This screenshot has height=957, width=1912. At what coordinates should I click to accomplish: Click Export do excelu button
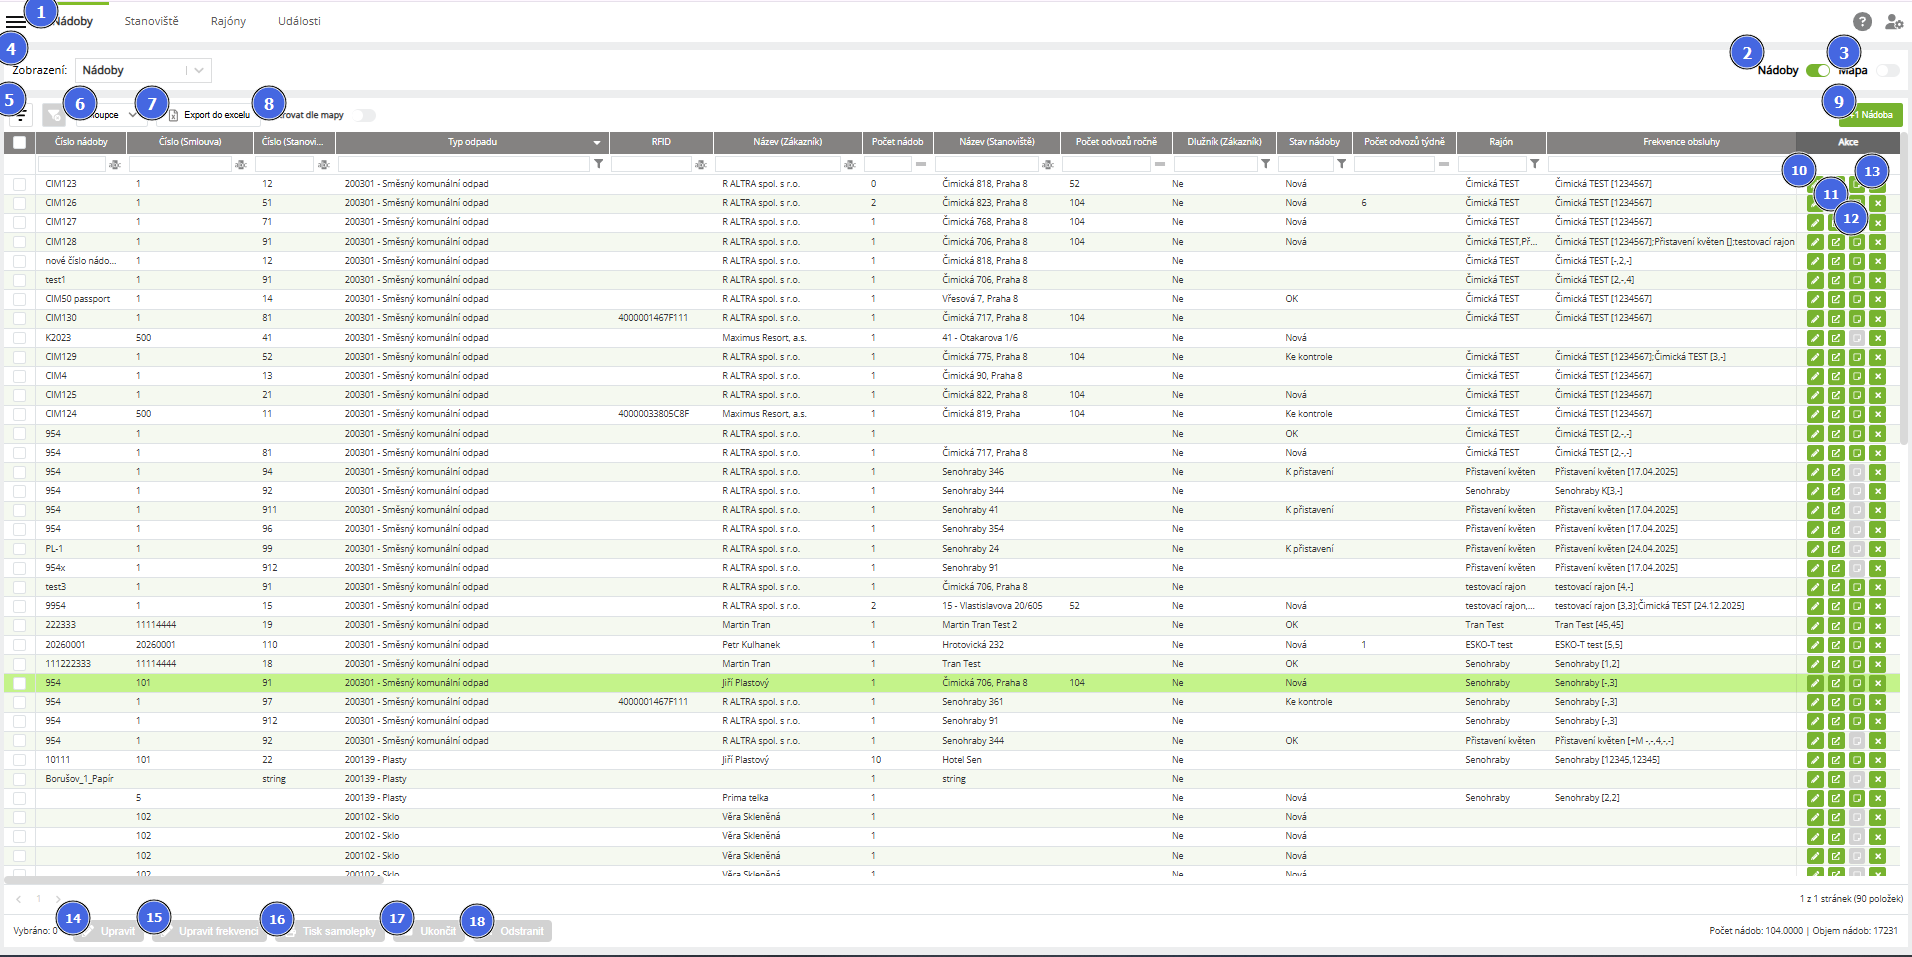click(210, 115)
